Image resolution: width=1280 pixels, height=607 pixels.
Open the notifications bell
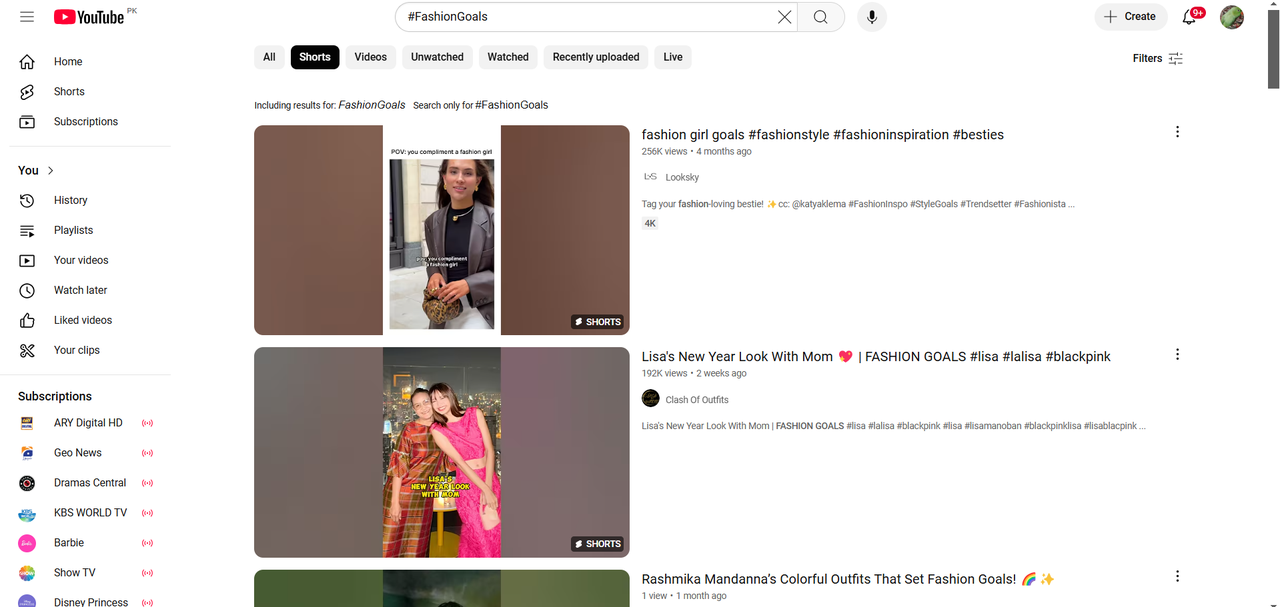point(1190,17)
